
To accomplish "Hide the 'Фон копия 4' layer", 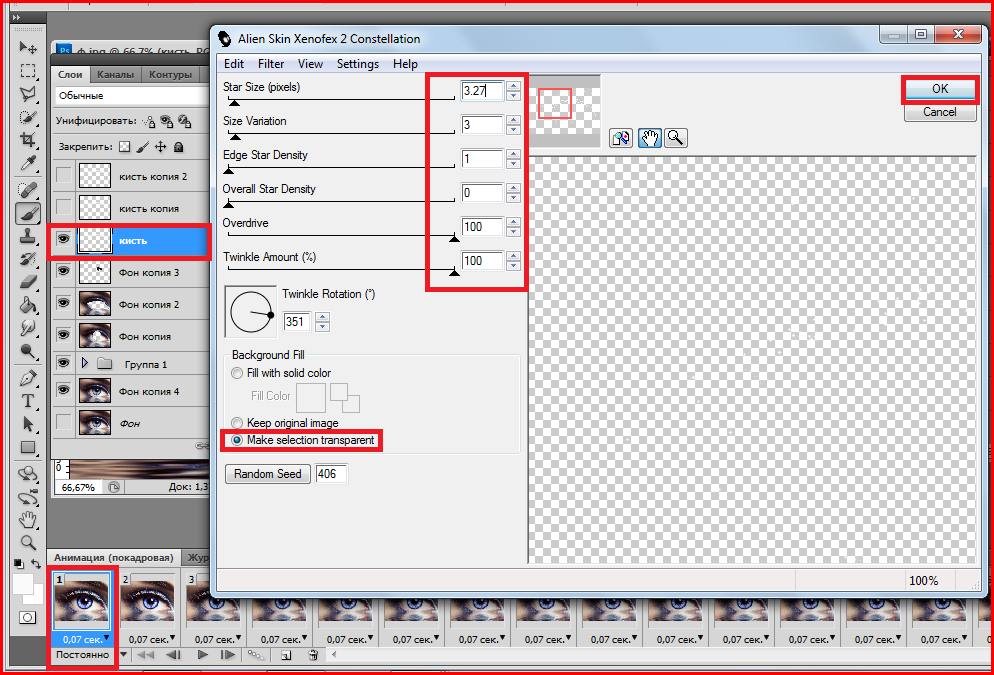I will tap(63, 389).
